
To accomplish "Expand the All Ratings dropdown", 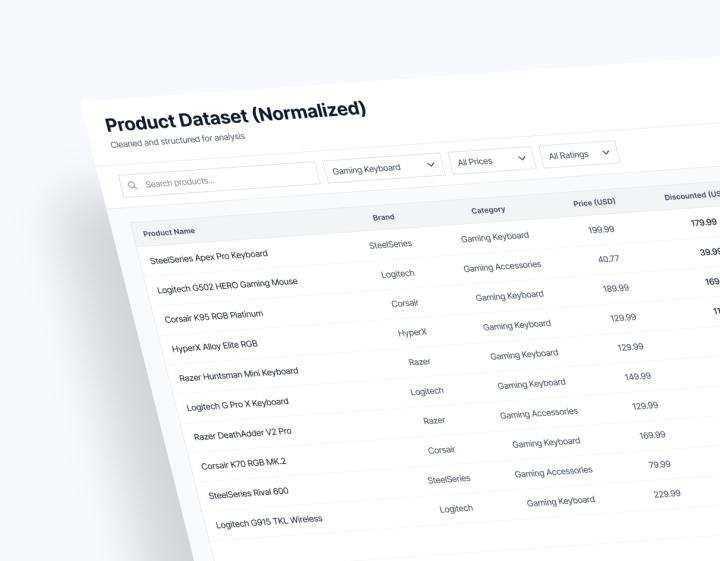I will point(579,154).
